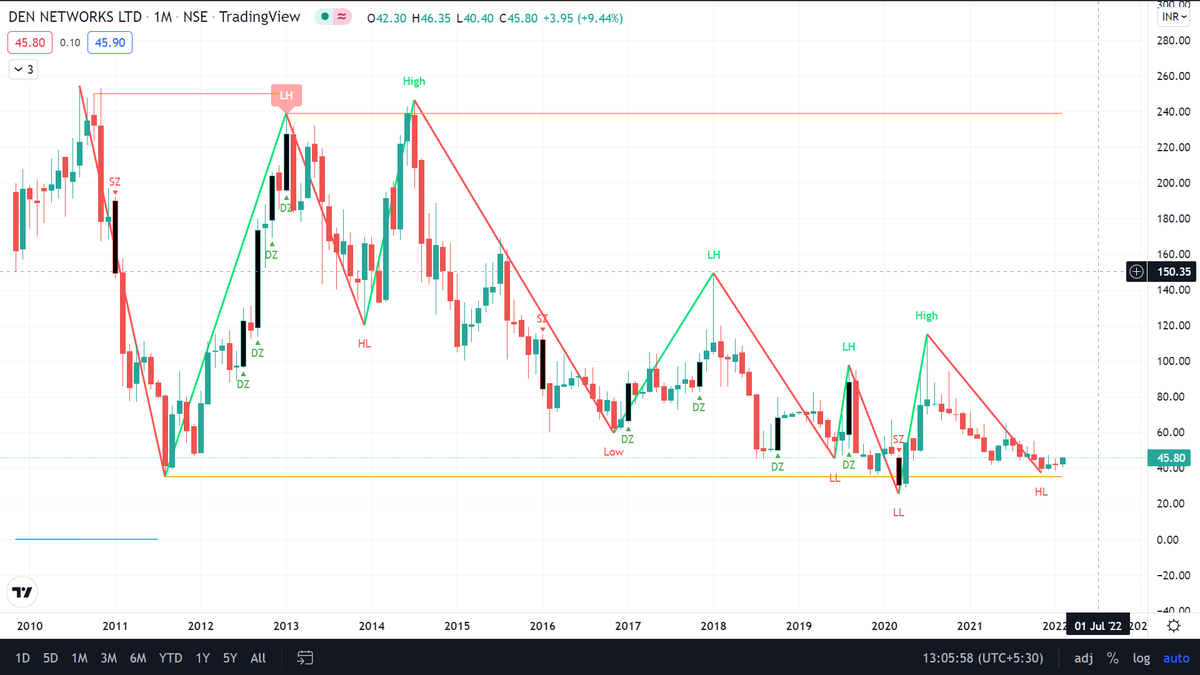Click the 01 Jul '22 date label
Screen dimensions: 1200x675
click(1097, 626)
